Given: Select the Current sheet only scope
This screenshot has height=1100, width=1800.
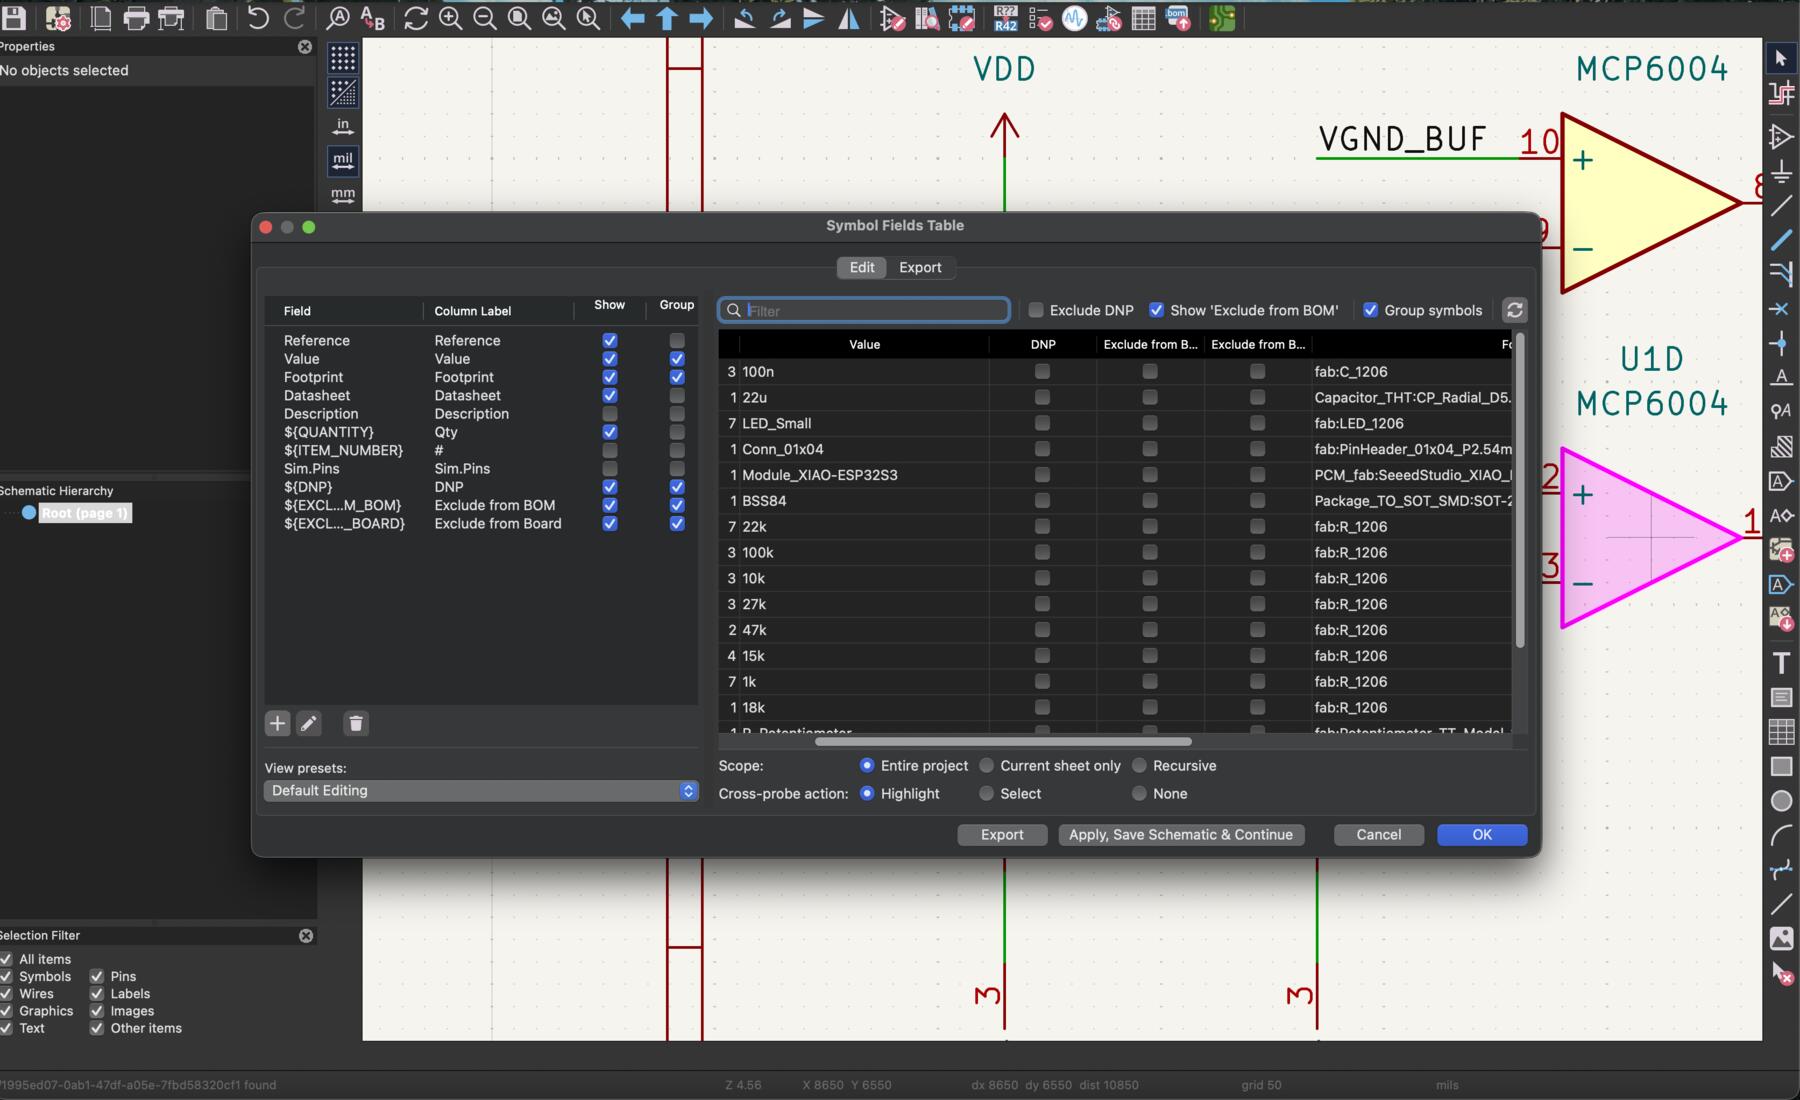Looking at the screenshot, I should 987,766.
